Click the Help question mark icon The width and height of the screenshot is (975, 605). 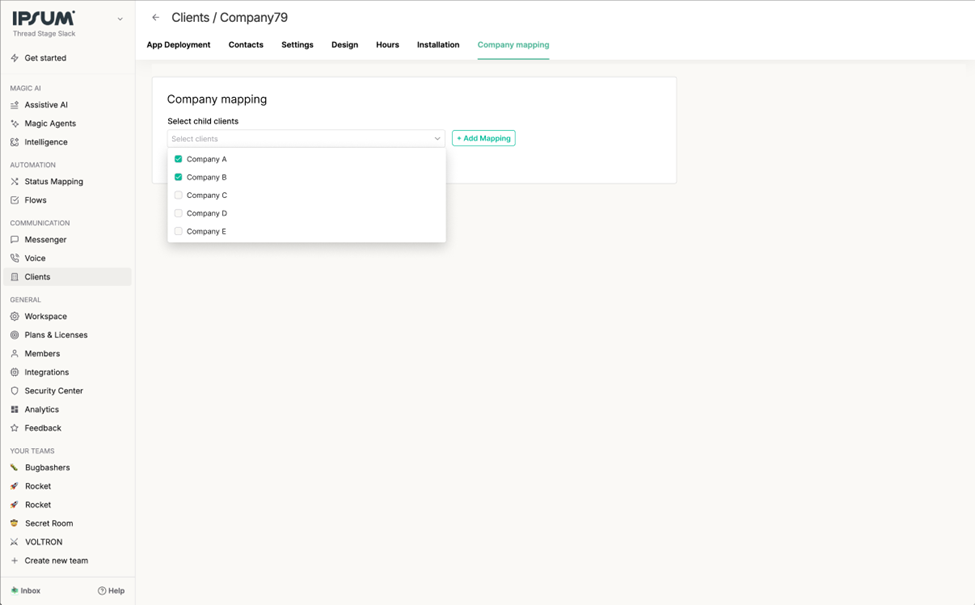[x=101, y=591]
